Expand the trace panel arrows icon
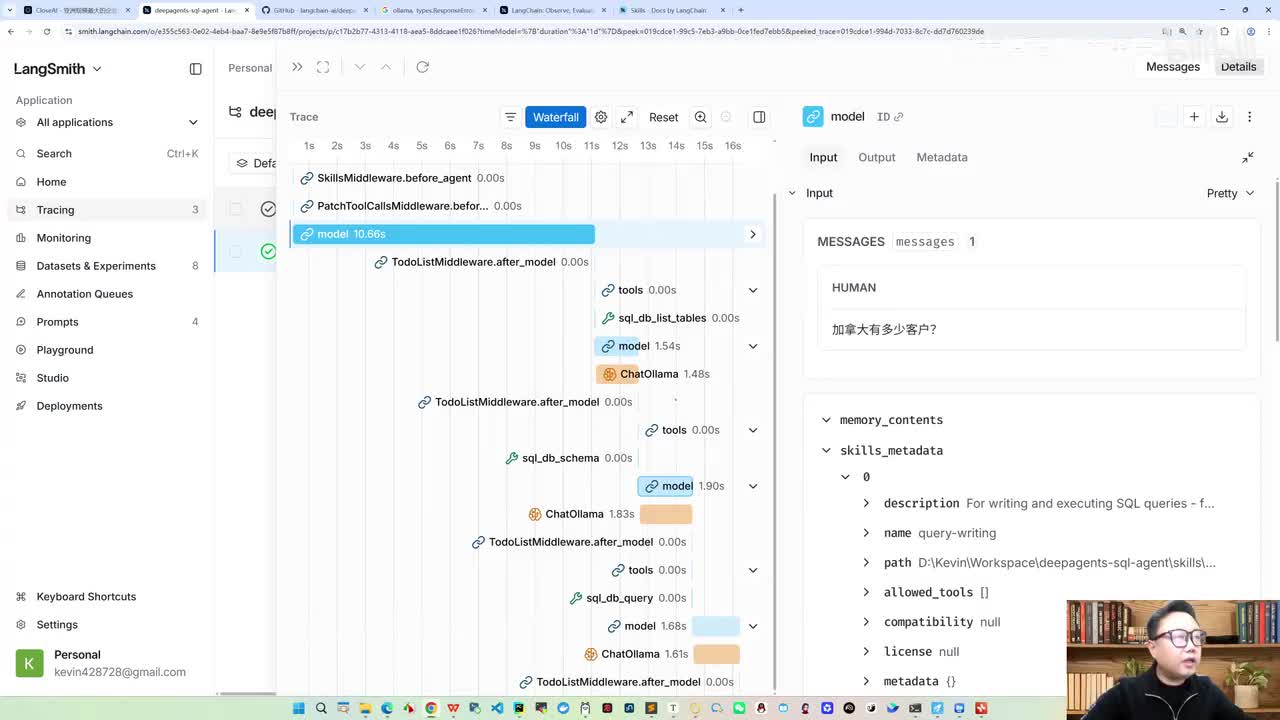 point(627,117)
